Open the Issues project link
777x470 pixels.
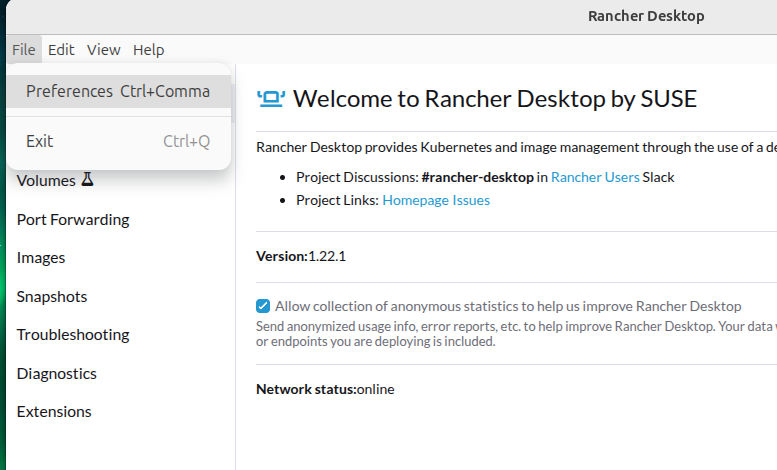click(471, 200)
